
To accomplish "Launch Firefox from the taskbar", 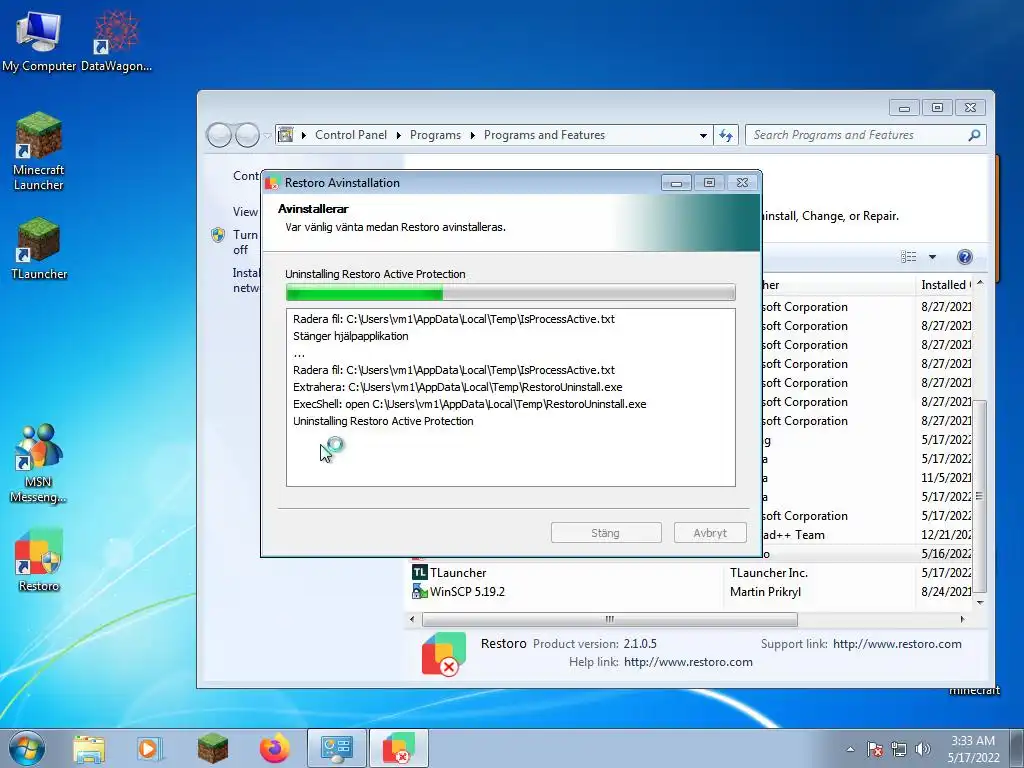I will 274,749.
